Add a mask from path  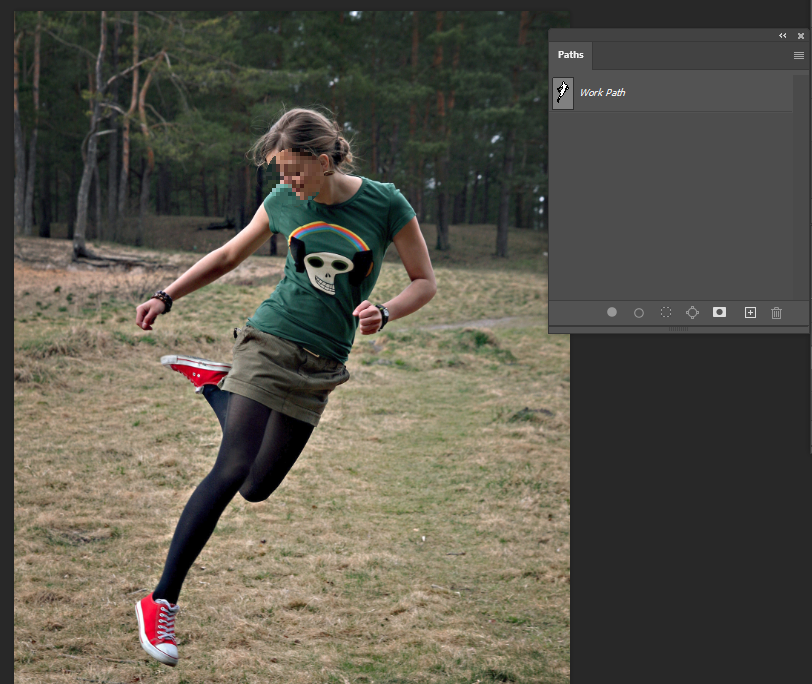tap(719, 312)
